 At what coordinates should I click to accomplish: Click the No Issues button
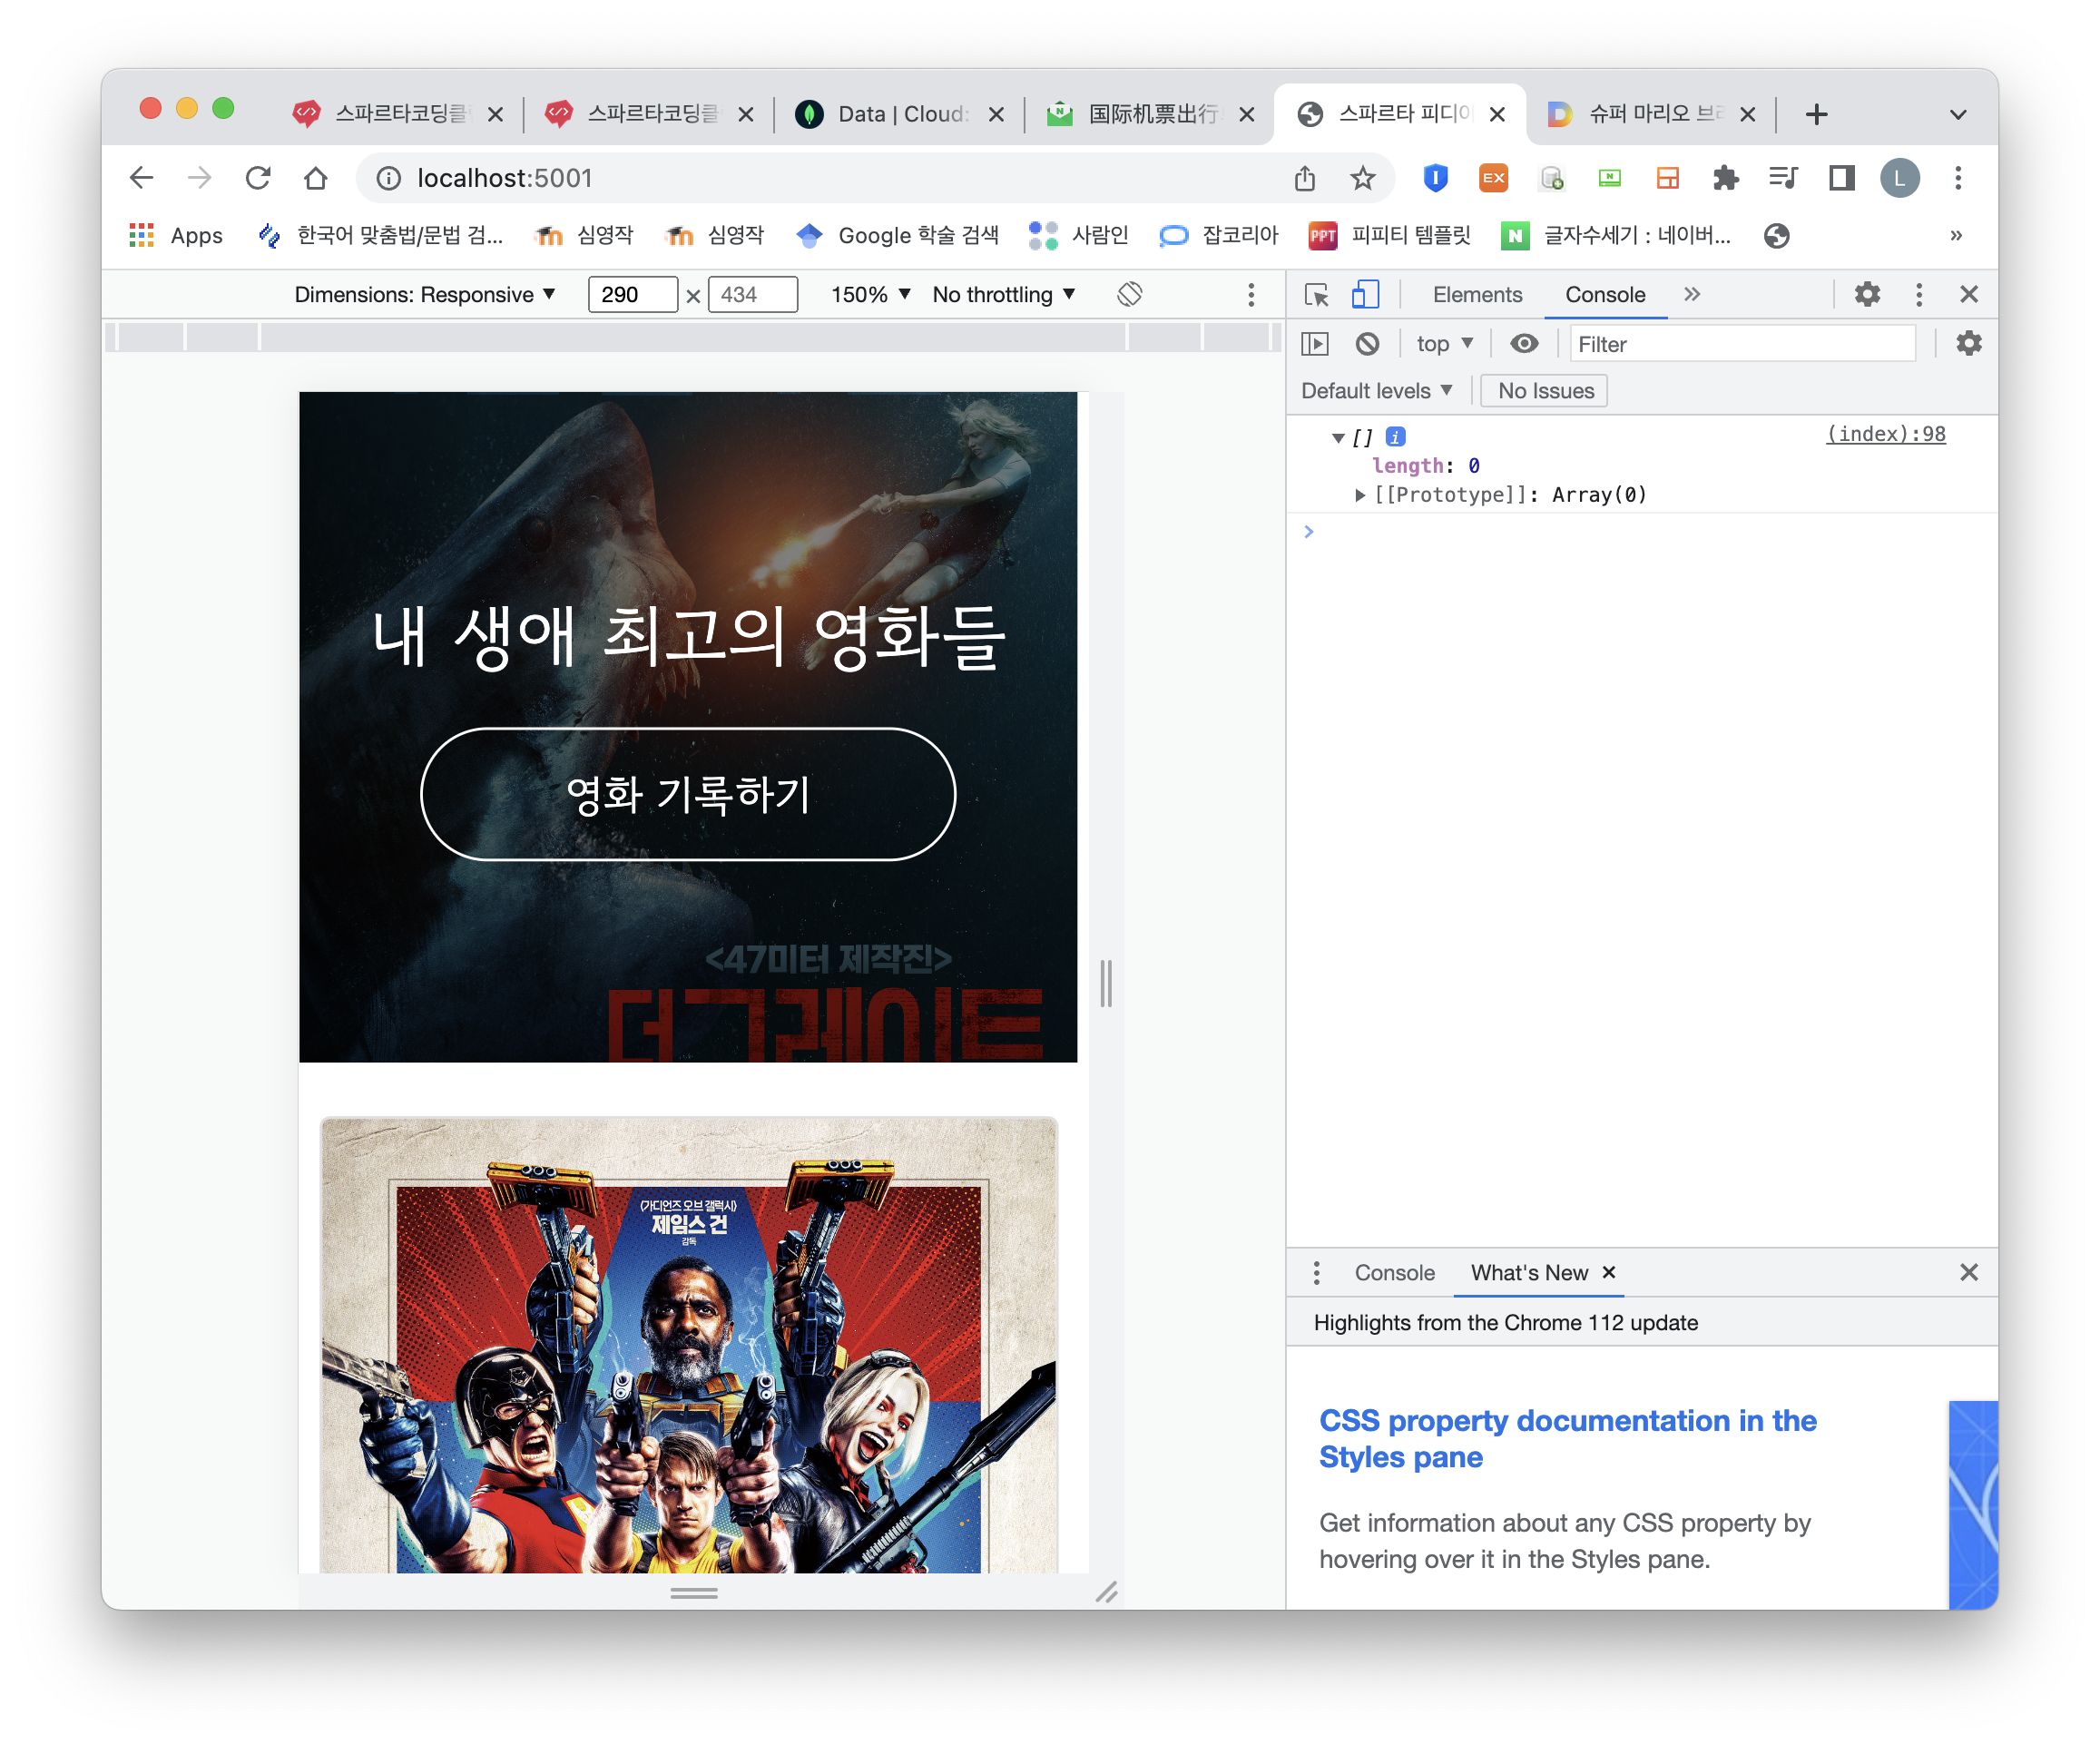point(1545,391)
